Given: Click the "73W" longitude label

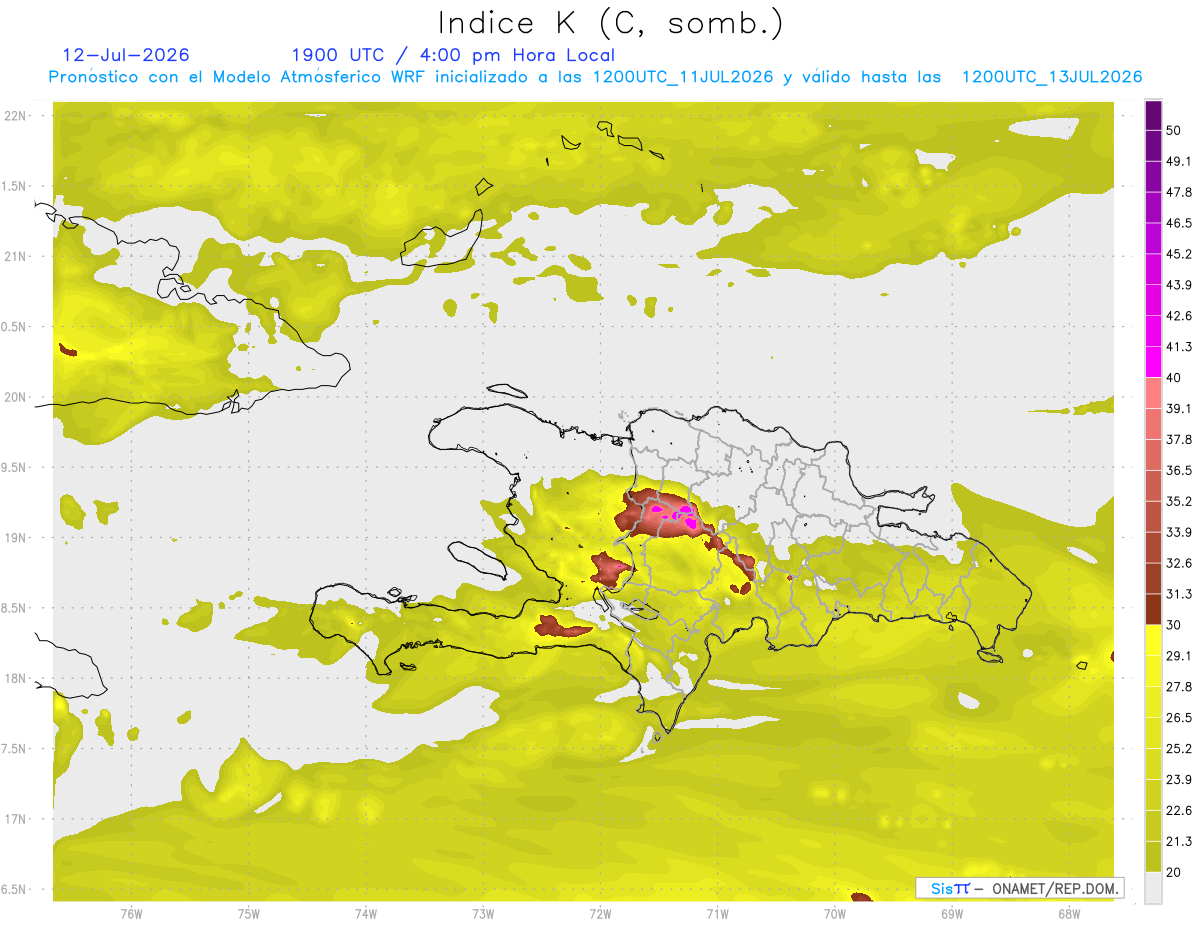Looking at the screenshot, I should [x=483, y=914].
